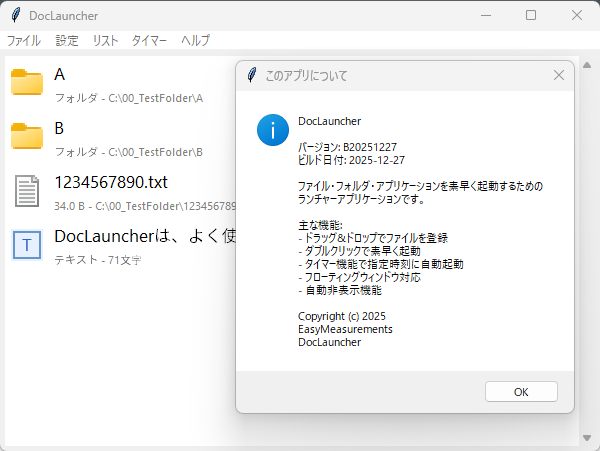The width and height of the screenshot is (600, 451).
Task: Open the タイマー menu
Action: [149, 41]
